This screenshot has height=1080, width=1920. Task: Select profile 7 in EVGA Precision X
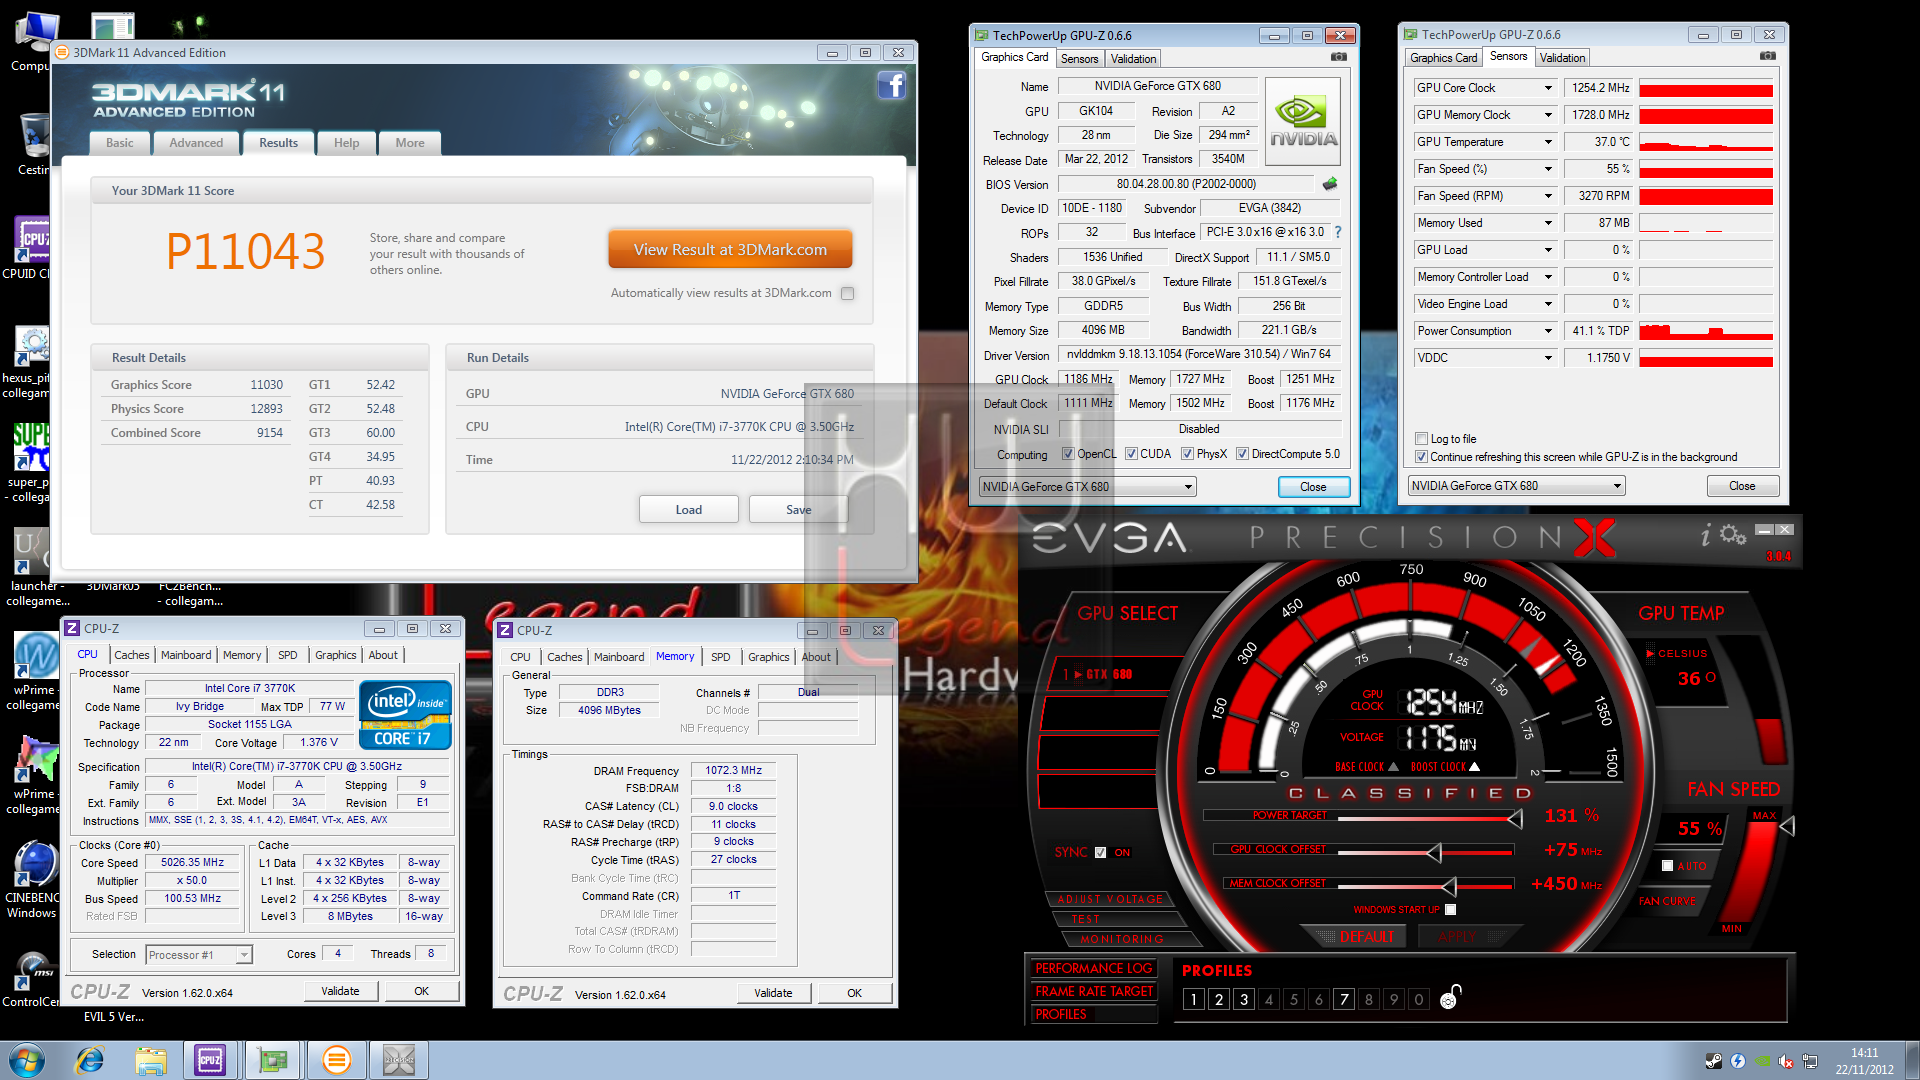pyautogui.click(x=1344, y=999)
